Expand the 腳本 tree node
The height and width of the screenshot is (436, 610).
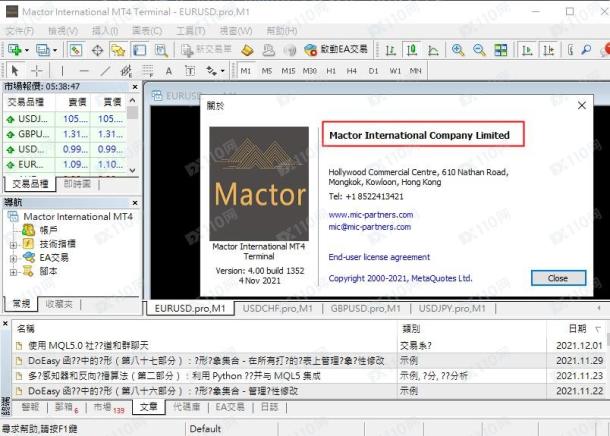click(x=13, y=272)
